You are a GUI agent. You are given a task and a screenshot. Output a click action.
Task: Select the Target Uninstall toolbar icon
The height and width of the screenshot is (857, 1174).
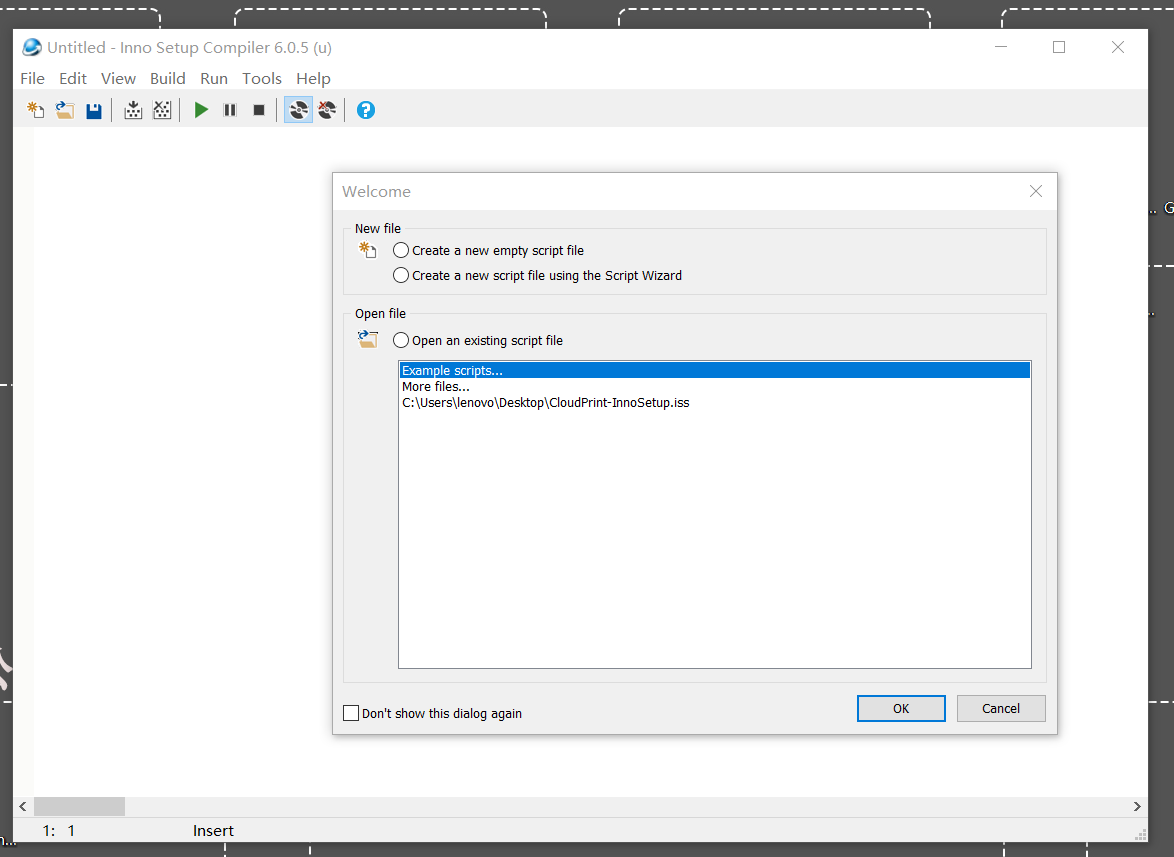tap(327, 110)
